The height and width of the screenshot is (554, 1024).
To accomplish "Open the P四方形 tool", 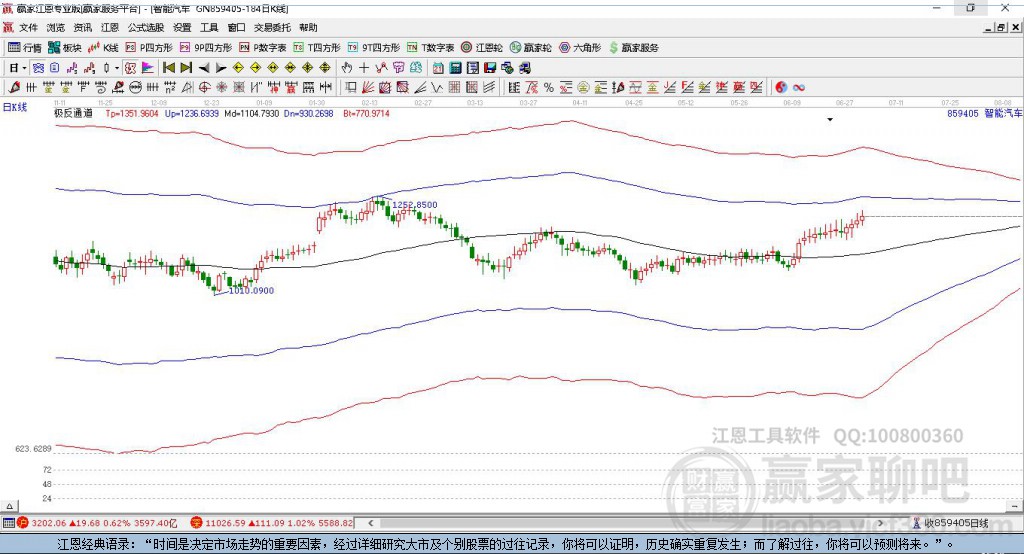I will coord(148,48).
